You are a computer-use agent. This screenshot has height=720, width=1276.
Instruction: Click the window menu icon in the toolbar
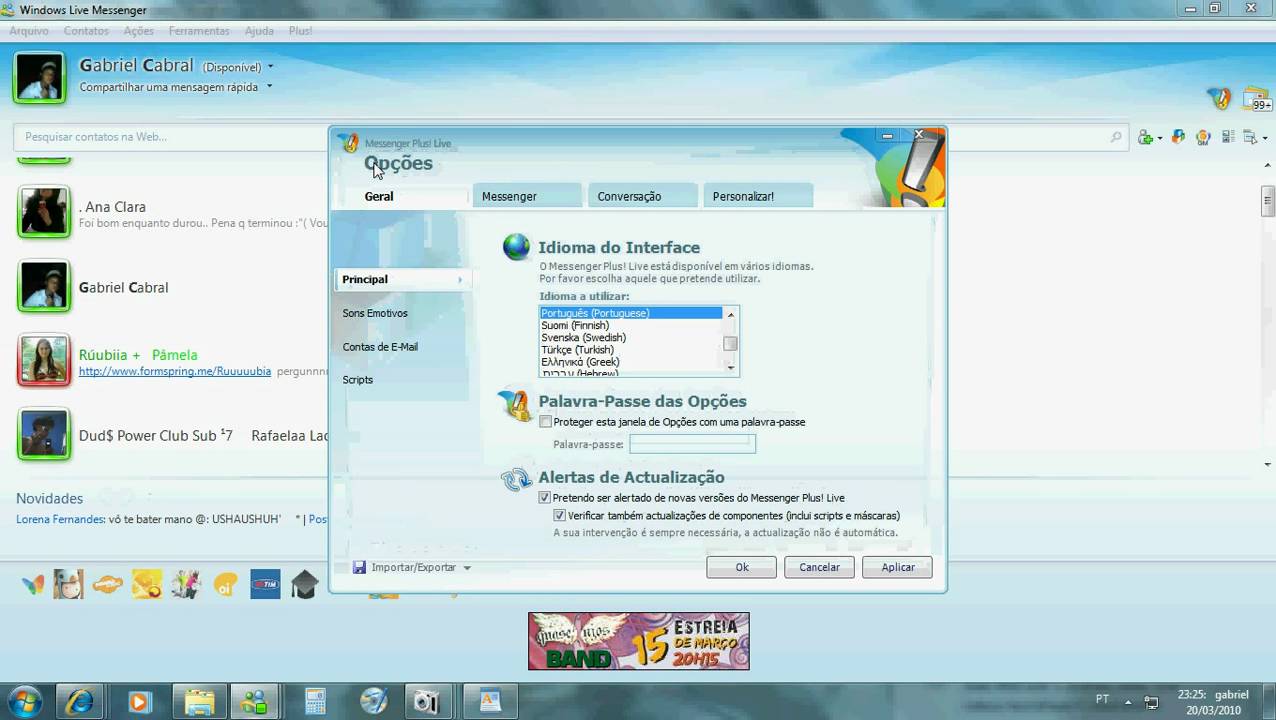click(1250, 137)
